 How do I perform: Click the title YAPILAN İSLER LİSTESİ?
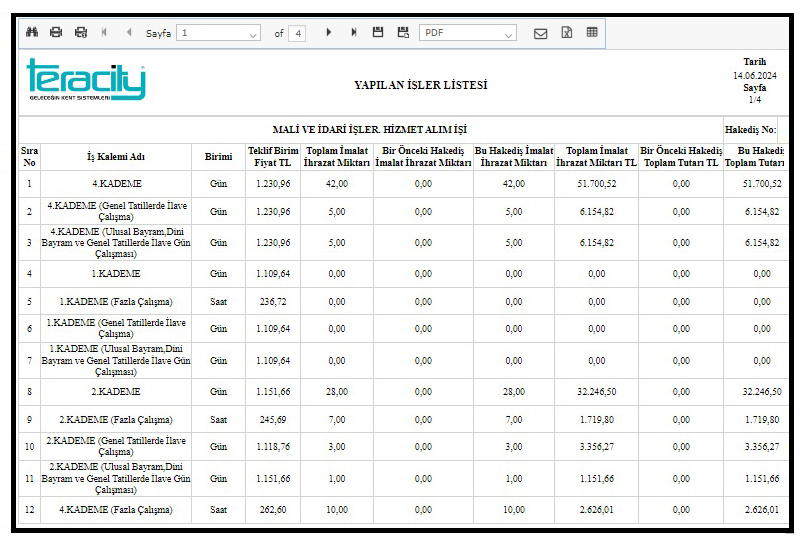[420, 85]
